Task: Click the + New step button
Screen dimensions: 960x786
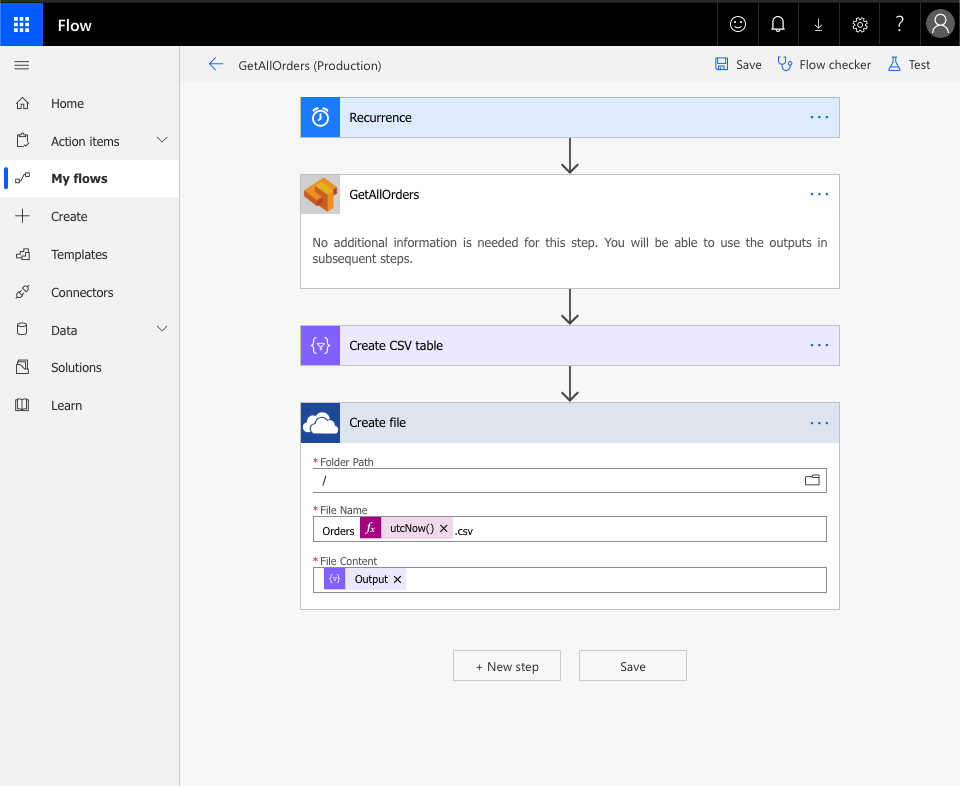Action: point(507,666)
